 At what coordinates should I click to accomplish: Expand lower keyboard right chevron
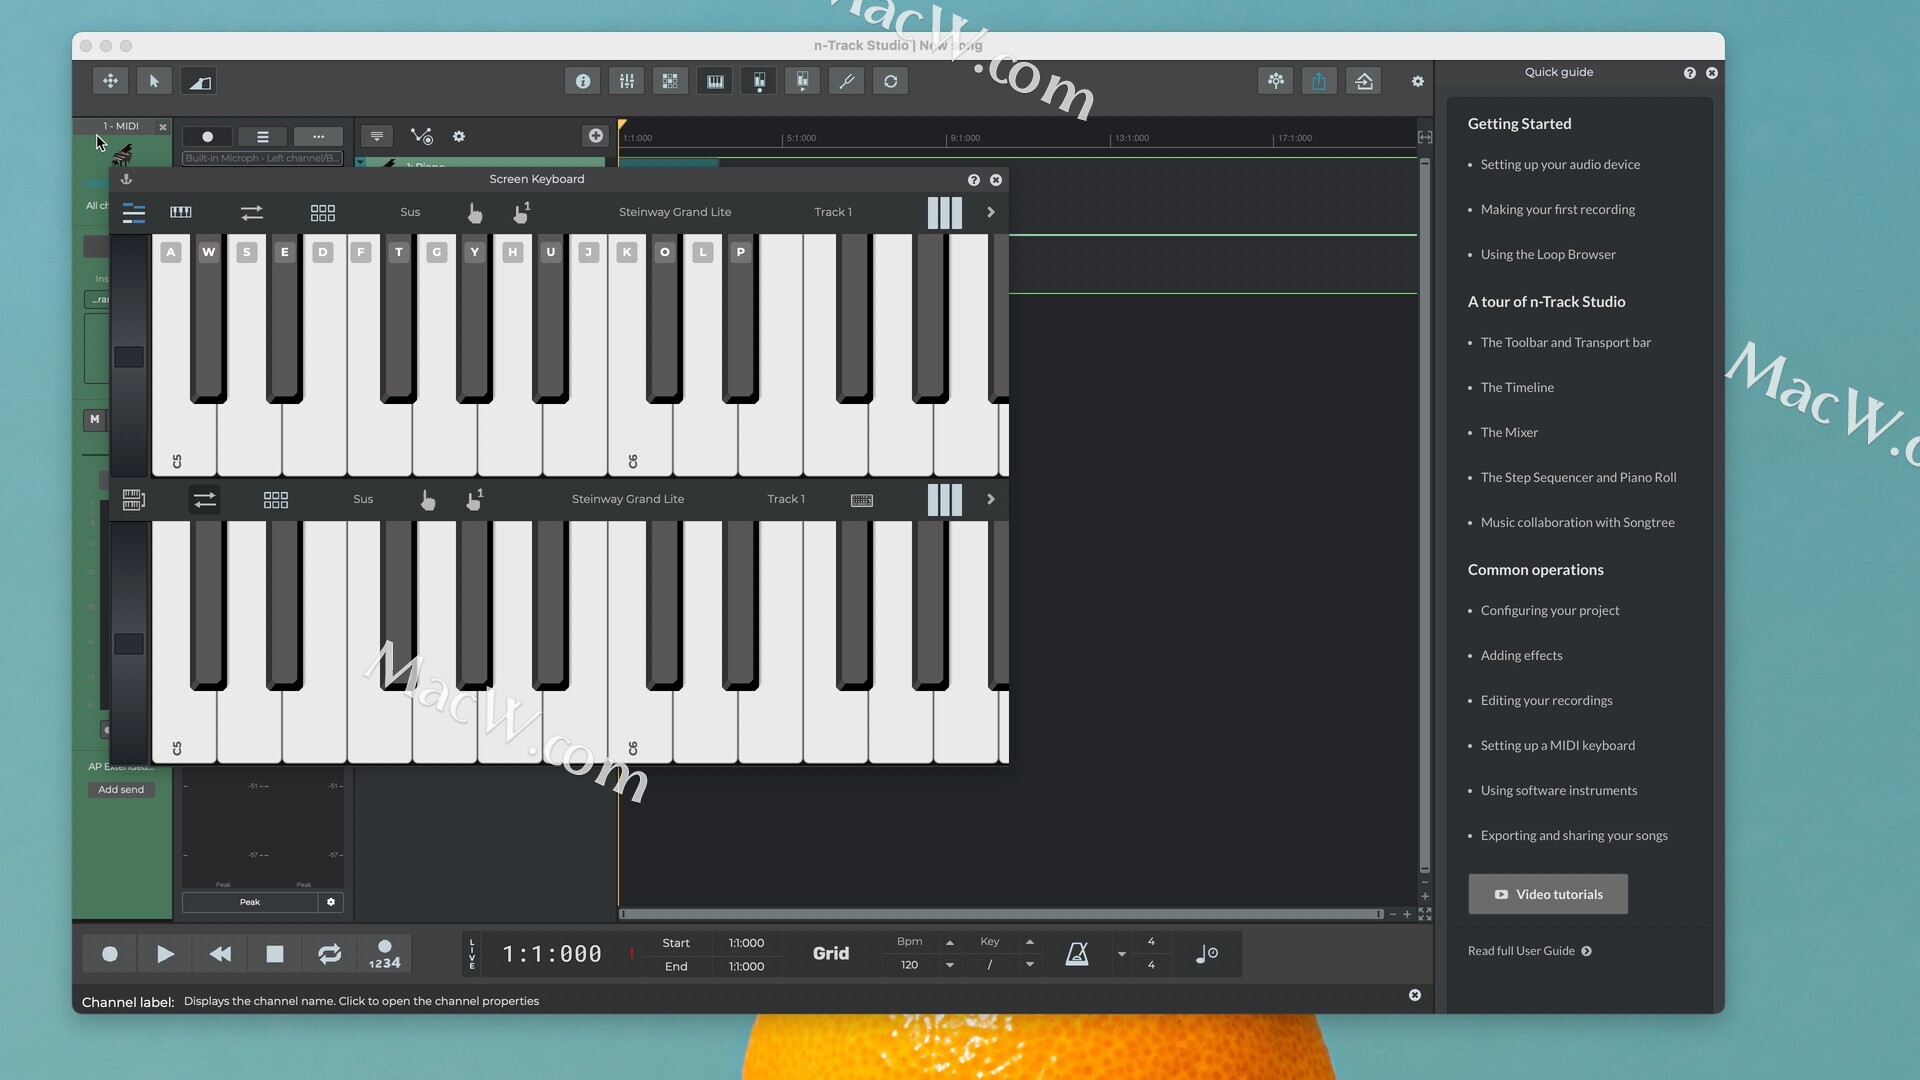[991, 499]
